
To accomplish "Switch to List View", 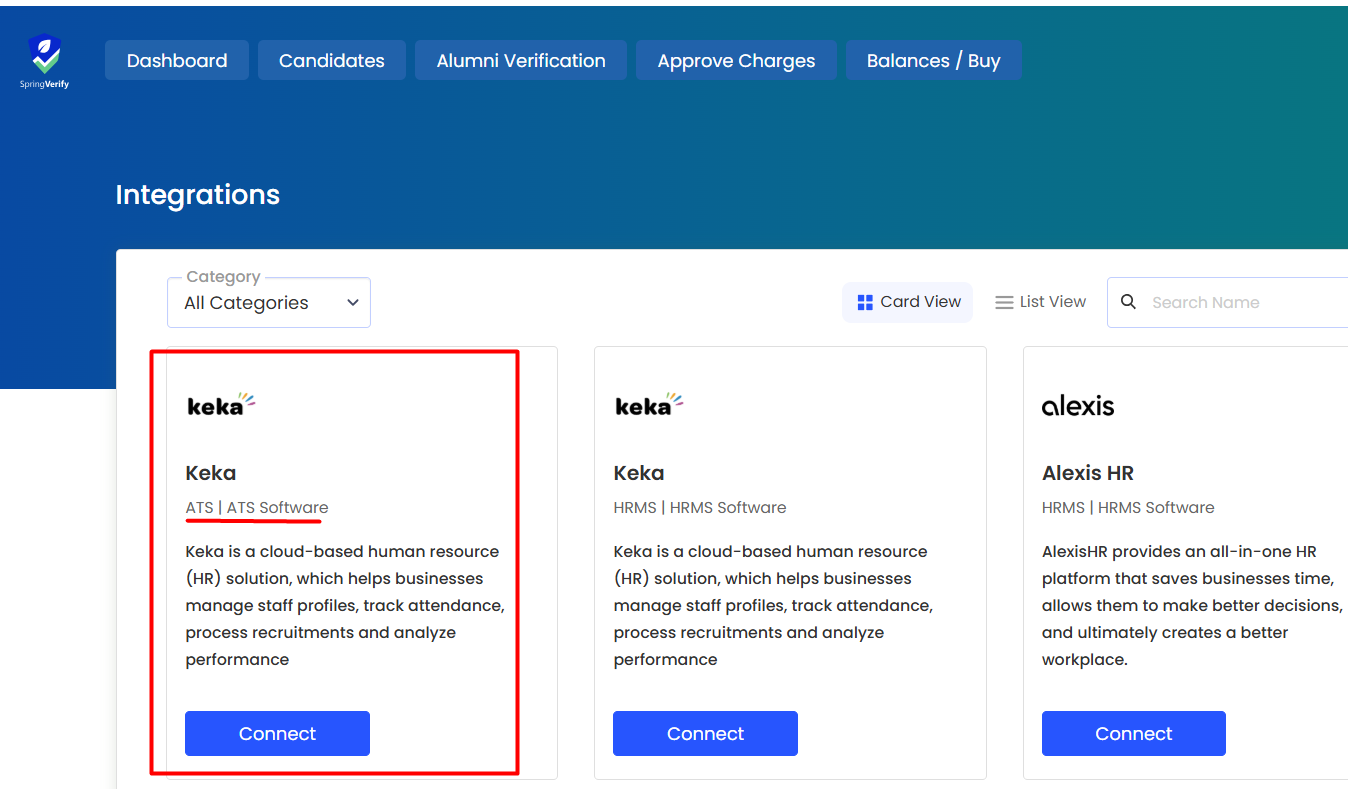I will click(1041, 302).
